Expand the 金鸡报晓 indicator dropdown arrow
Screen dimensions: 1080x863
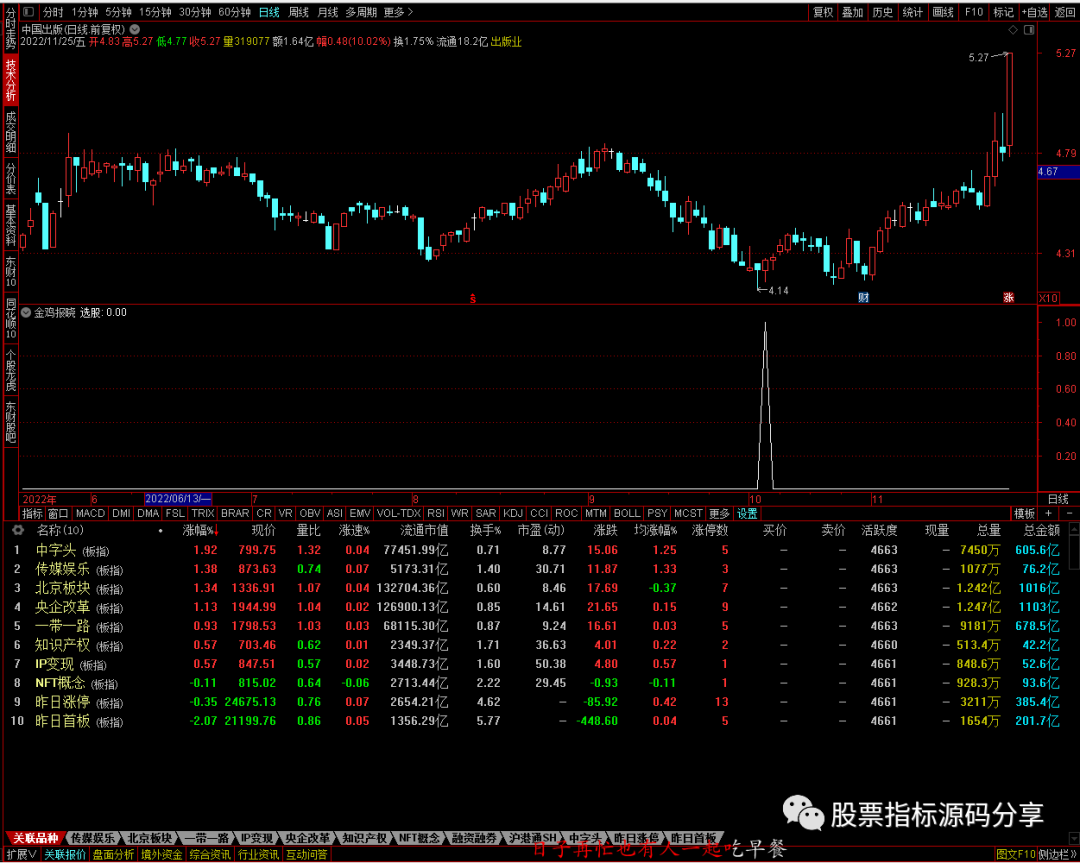pyautogui.click(x=26, y=313)
